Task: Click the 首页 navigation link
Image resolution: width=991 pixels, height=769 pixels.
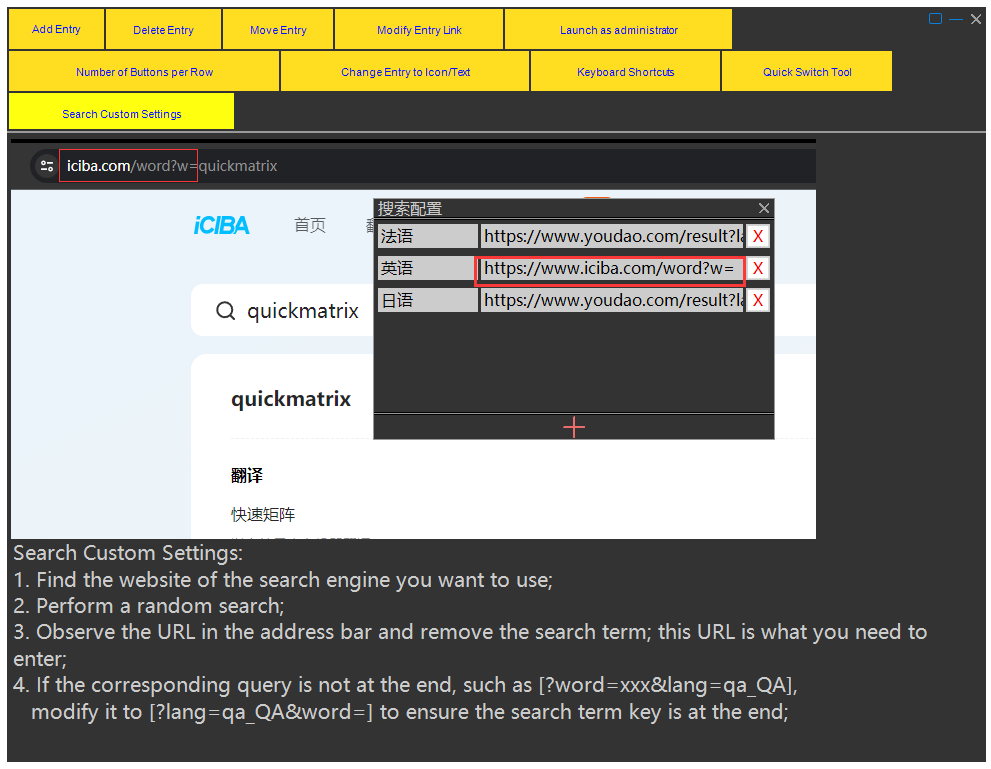Action: tap(310, 225)
